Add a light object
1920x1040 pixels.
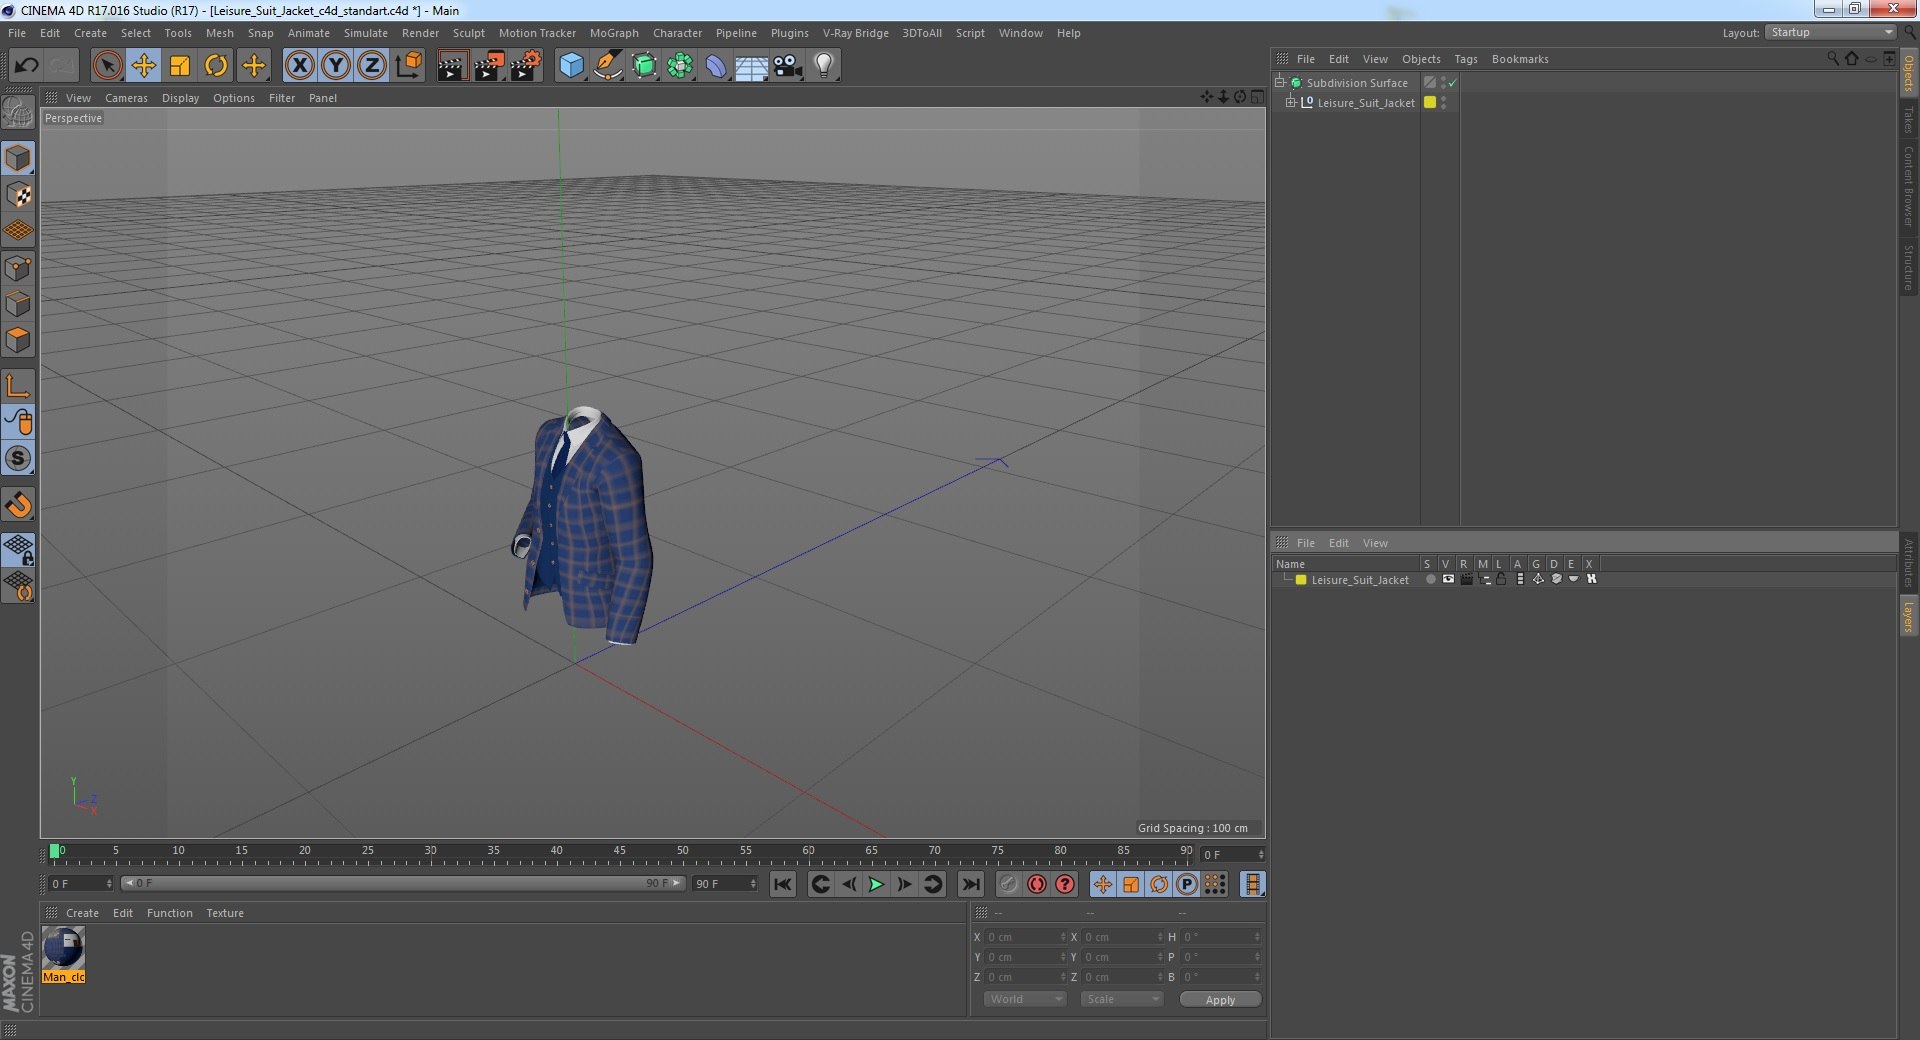(x=823, y=66)
